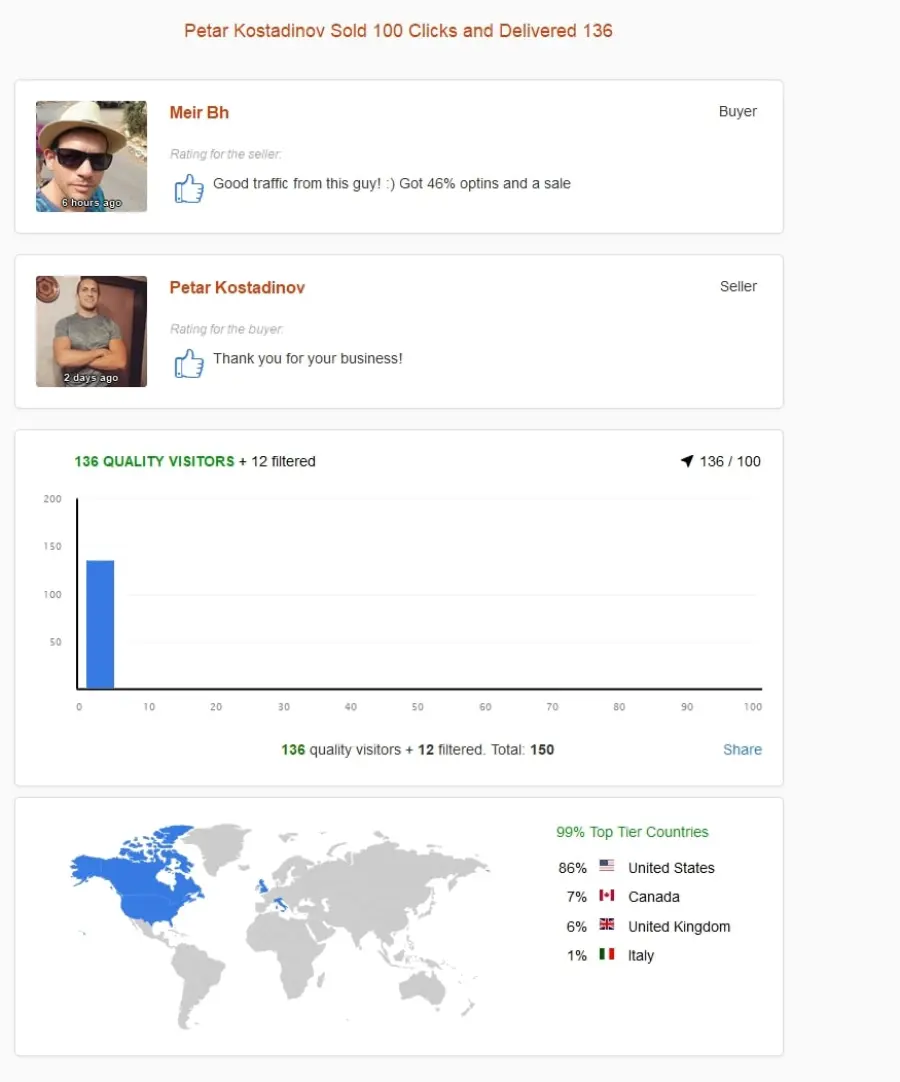Click the "Rating for the seller" label
Viewport: 900px width, 1082px height.
point(226,154)
